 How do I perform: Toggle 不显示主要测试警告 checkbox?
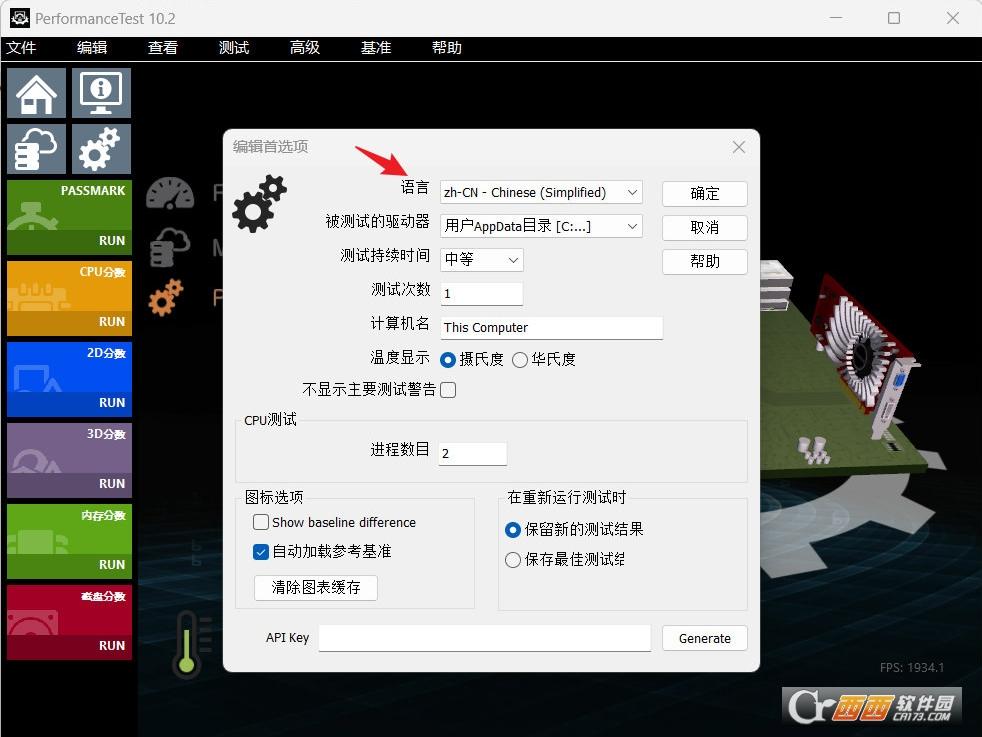pos(448,390)
